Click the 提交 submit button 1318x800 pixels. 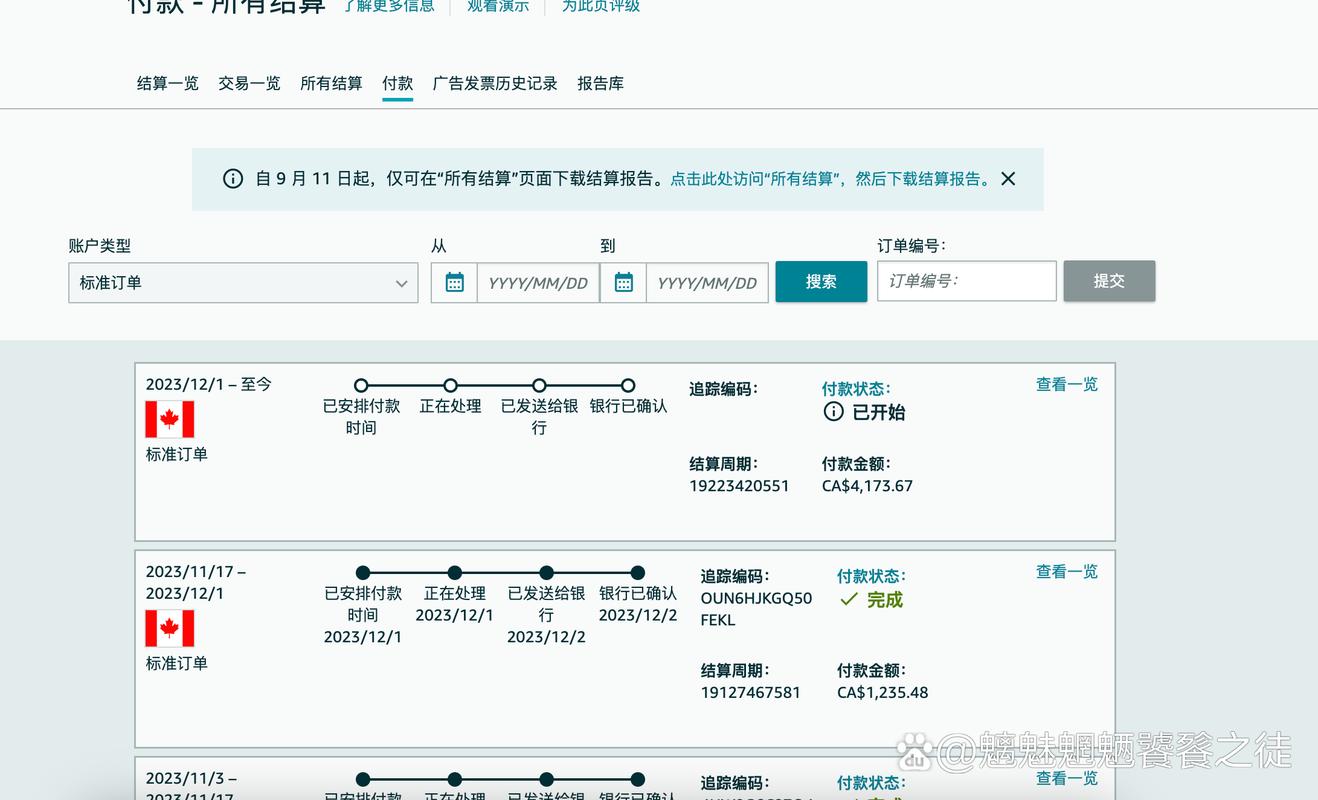click(x=1109, y=281)
